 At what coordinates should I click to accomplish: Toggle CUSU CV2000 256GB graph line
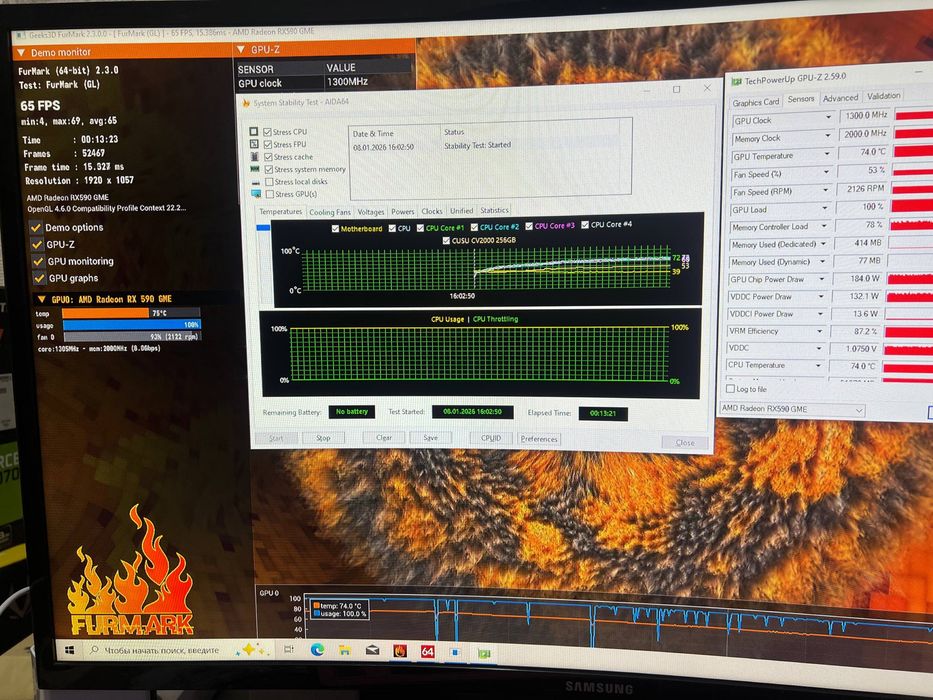446,240
